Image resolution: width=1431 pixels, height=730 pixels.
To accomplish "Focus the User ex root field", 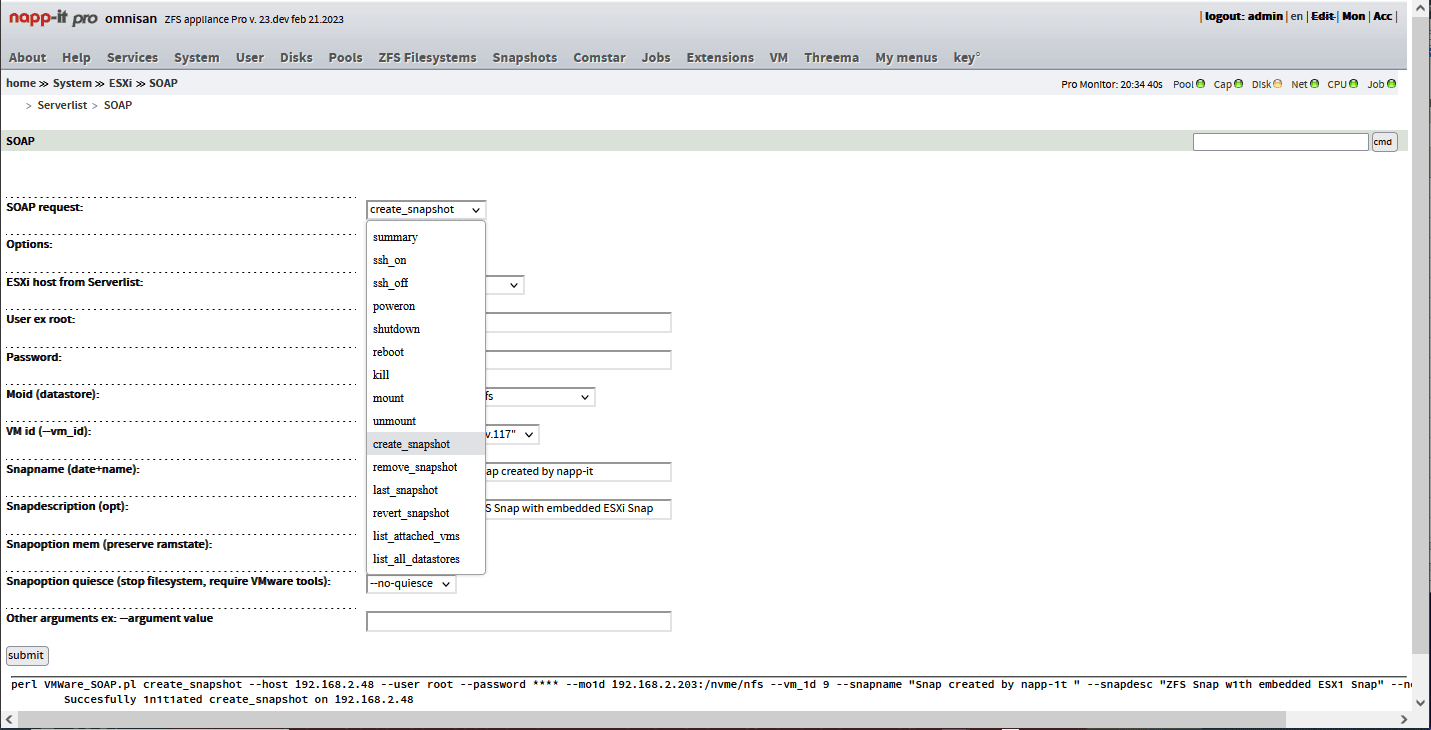I will tap(578, 322).
